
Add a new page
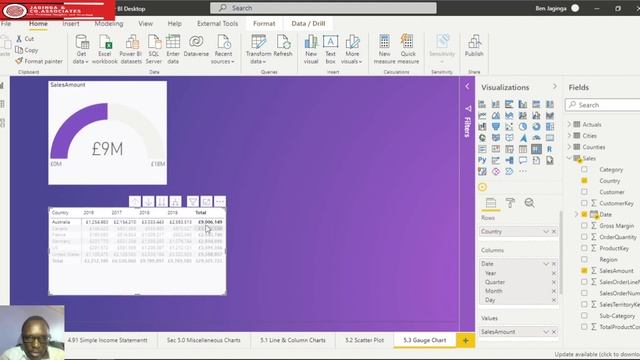(465, 340)
